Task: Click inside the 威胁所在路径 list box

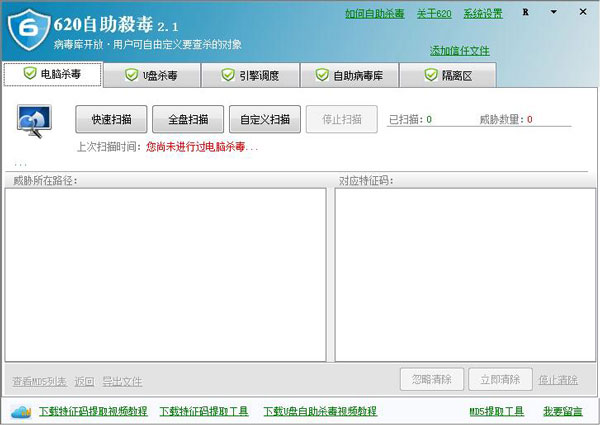Action: (x=165, y=275)
